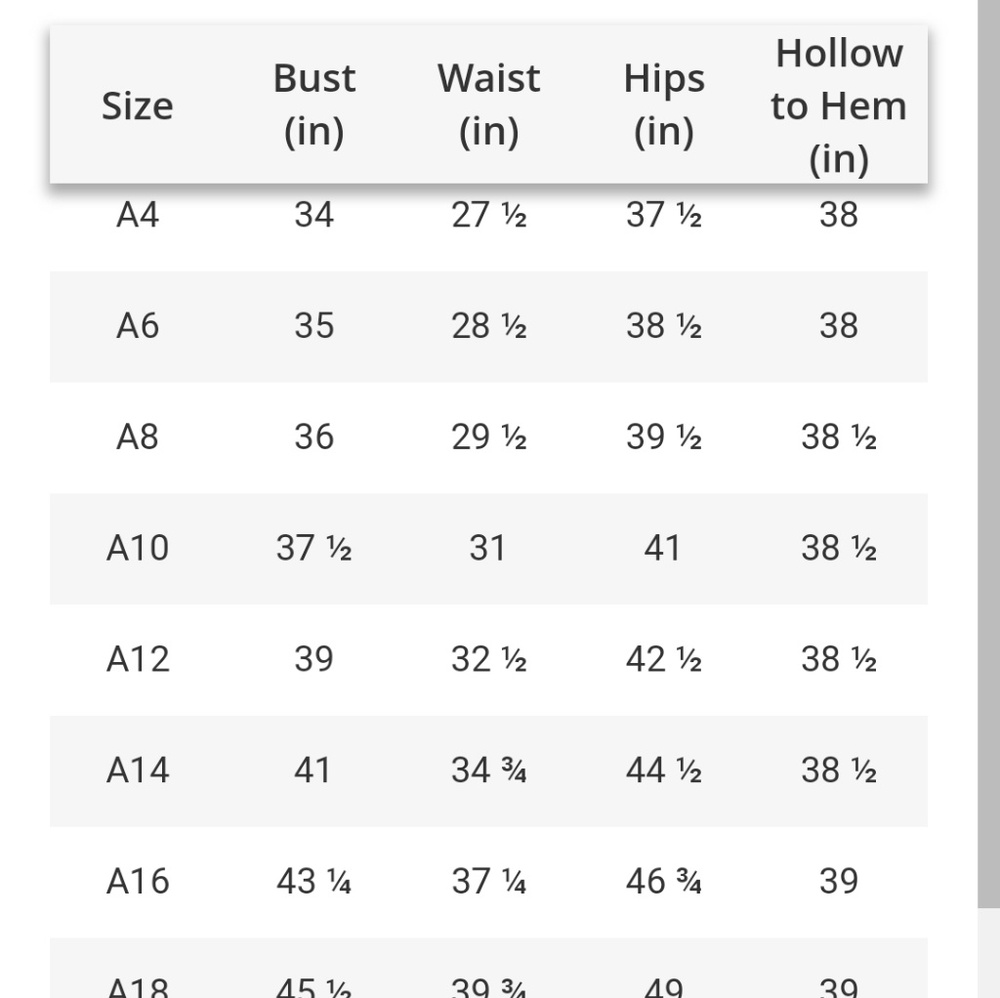Click the A16 bust value 43 ¼
This screenshot has height=998, width=1000.
[x=314, y=881]
